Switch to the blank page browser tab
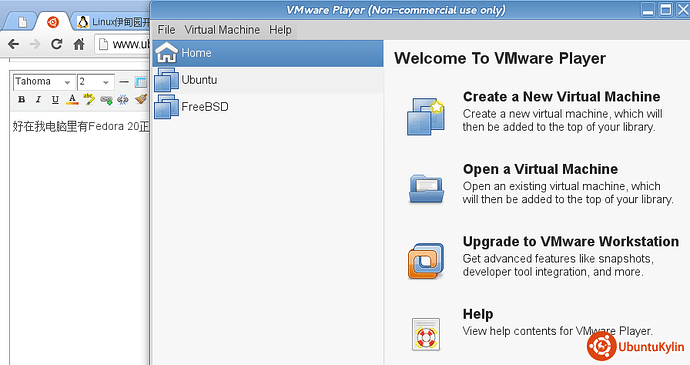690x365 pixels. pyautogui.click(x=22, y=22)
